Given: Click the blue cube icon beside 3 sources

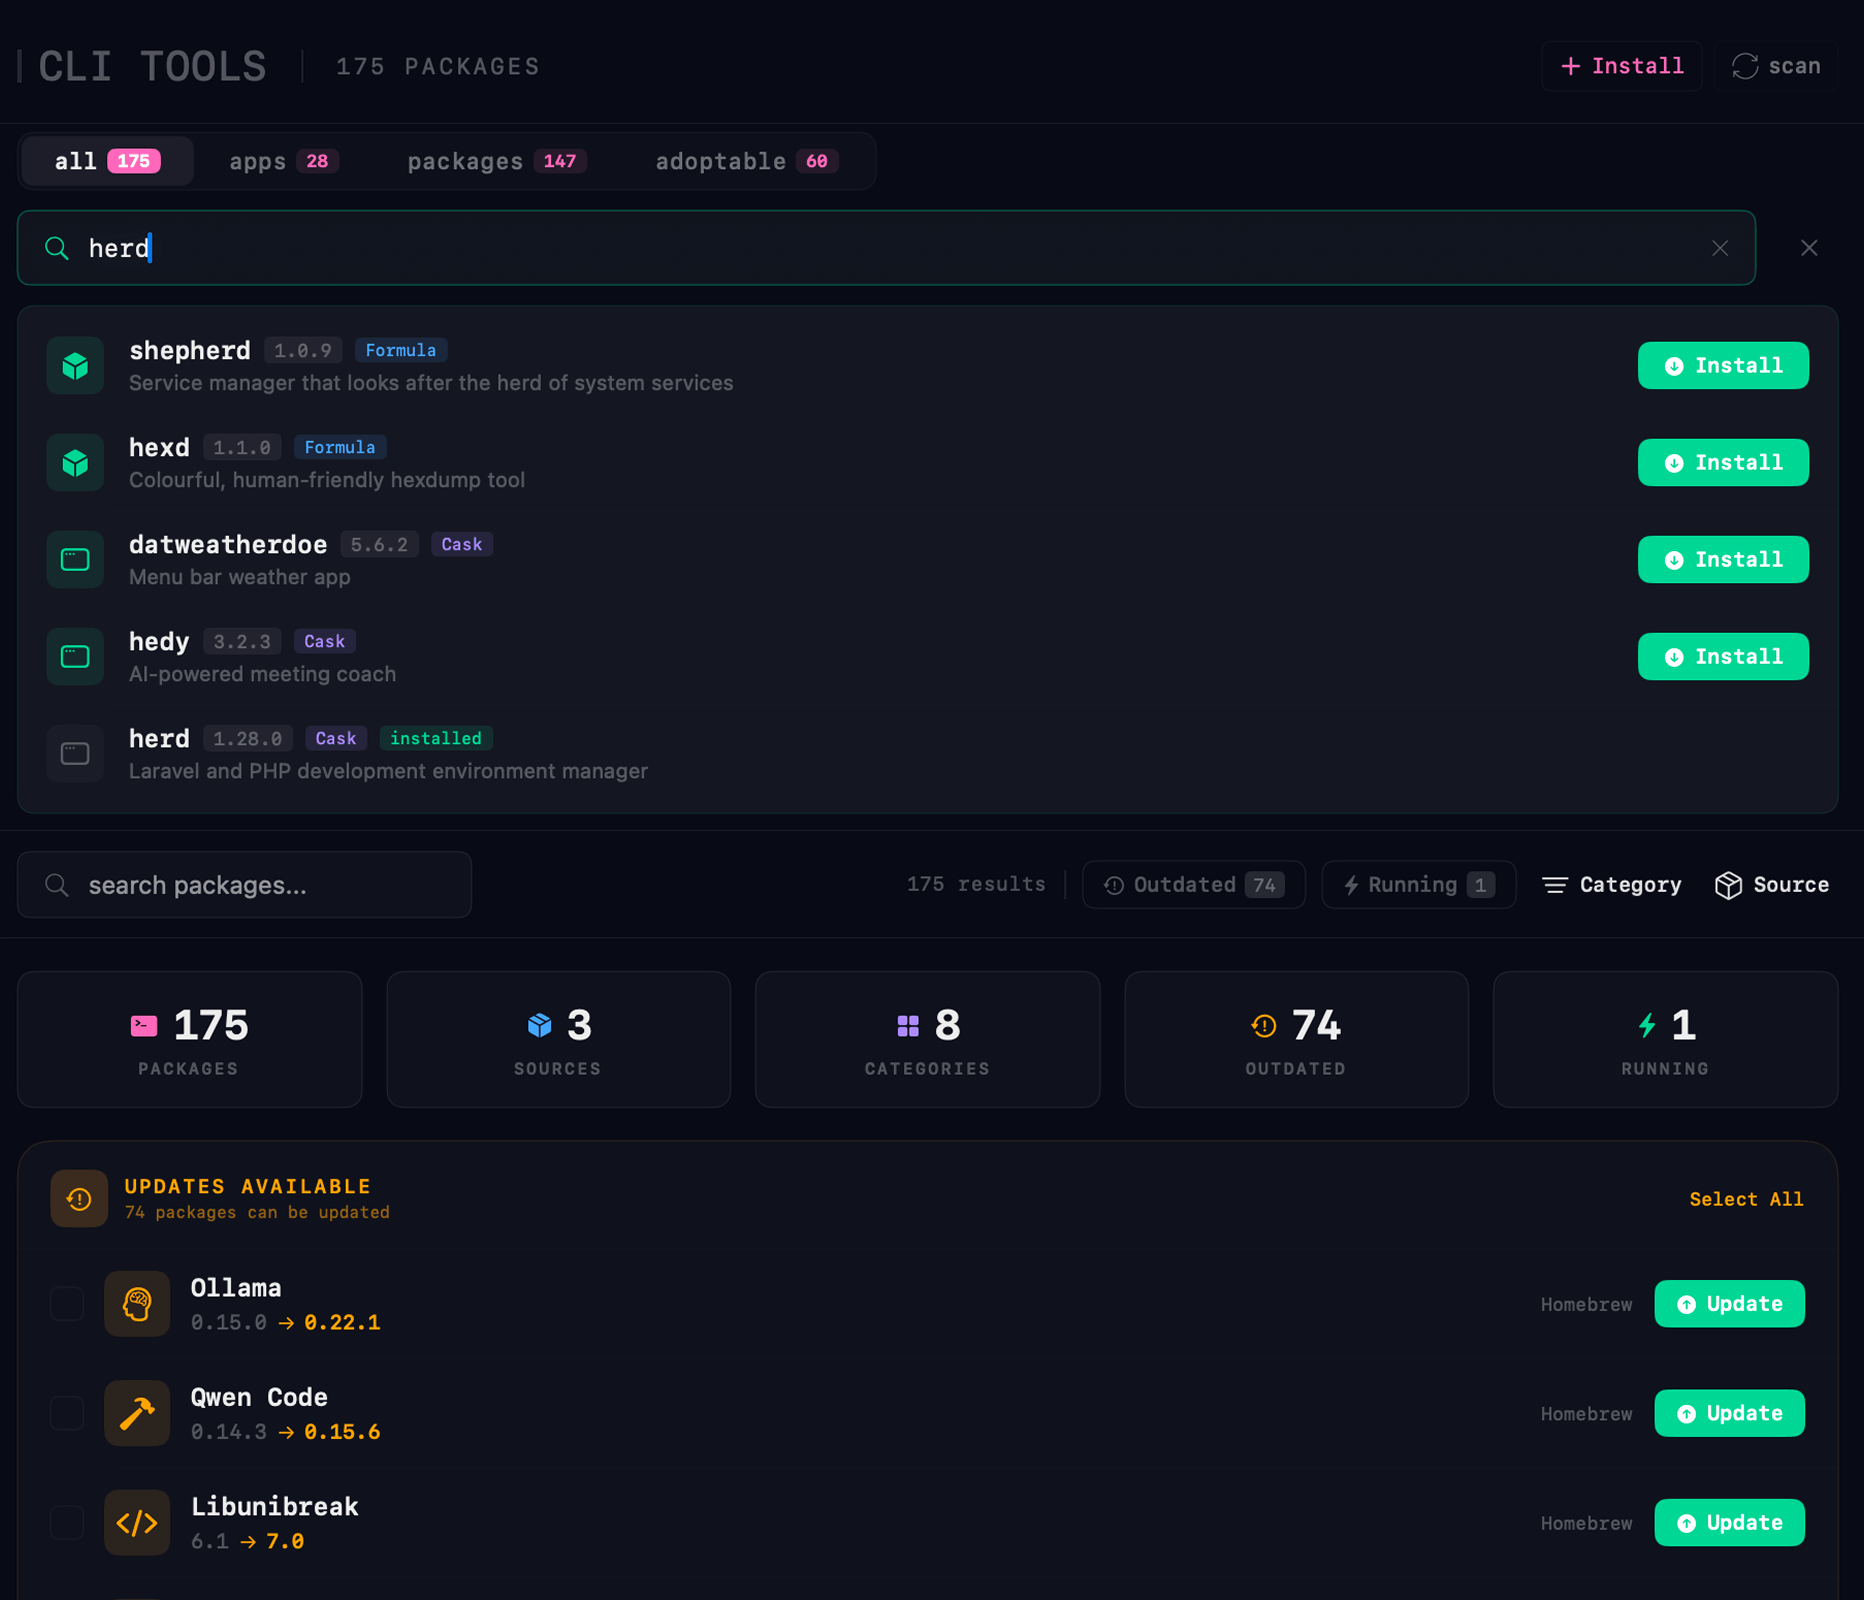Looking at the screenshot, I should (x=540, y=1026).
